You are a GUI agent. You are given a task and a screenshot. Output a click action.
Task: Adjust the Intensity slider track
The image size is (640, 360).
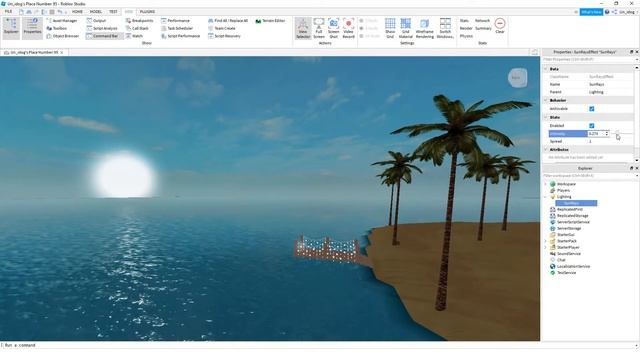[622, 133]
